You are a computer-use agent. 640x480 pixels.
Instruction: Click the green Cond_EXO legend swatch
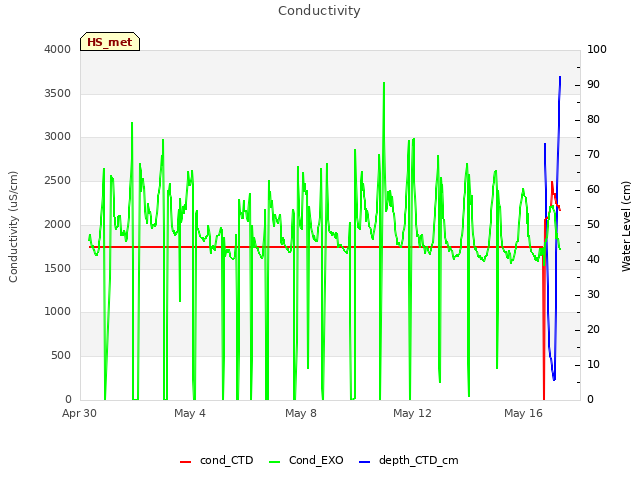pos(275,462)
